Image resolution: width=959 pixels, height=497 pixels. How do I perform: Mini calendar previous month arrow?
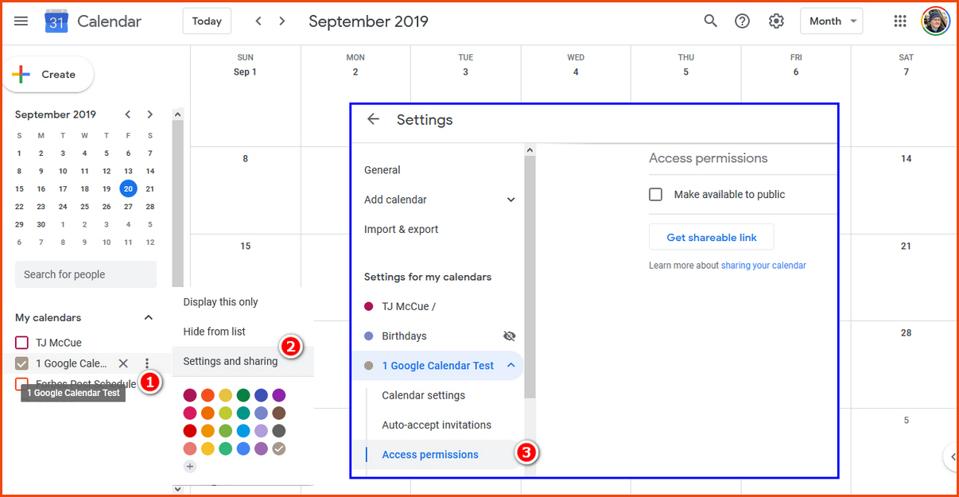(127, 114)
